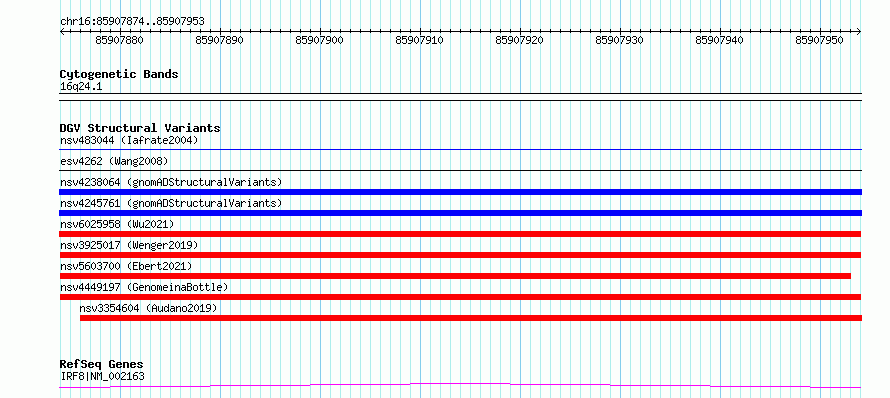Image resolution: width=890 pixels, height=398 pixels.
Task: Click the nsv6025958 (Wu2021) label
Action: point(117,224)
